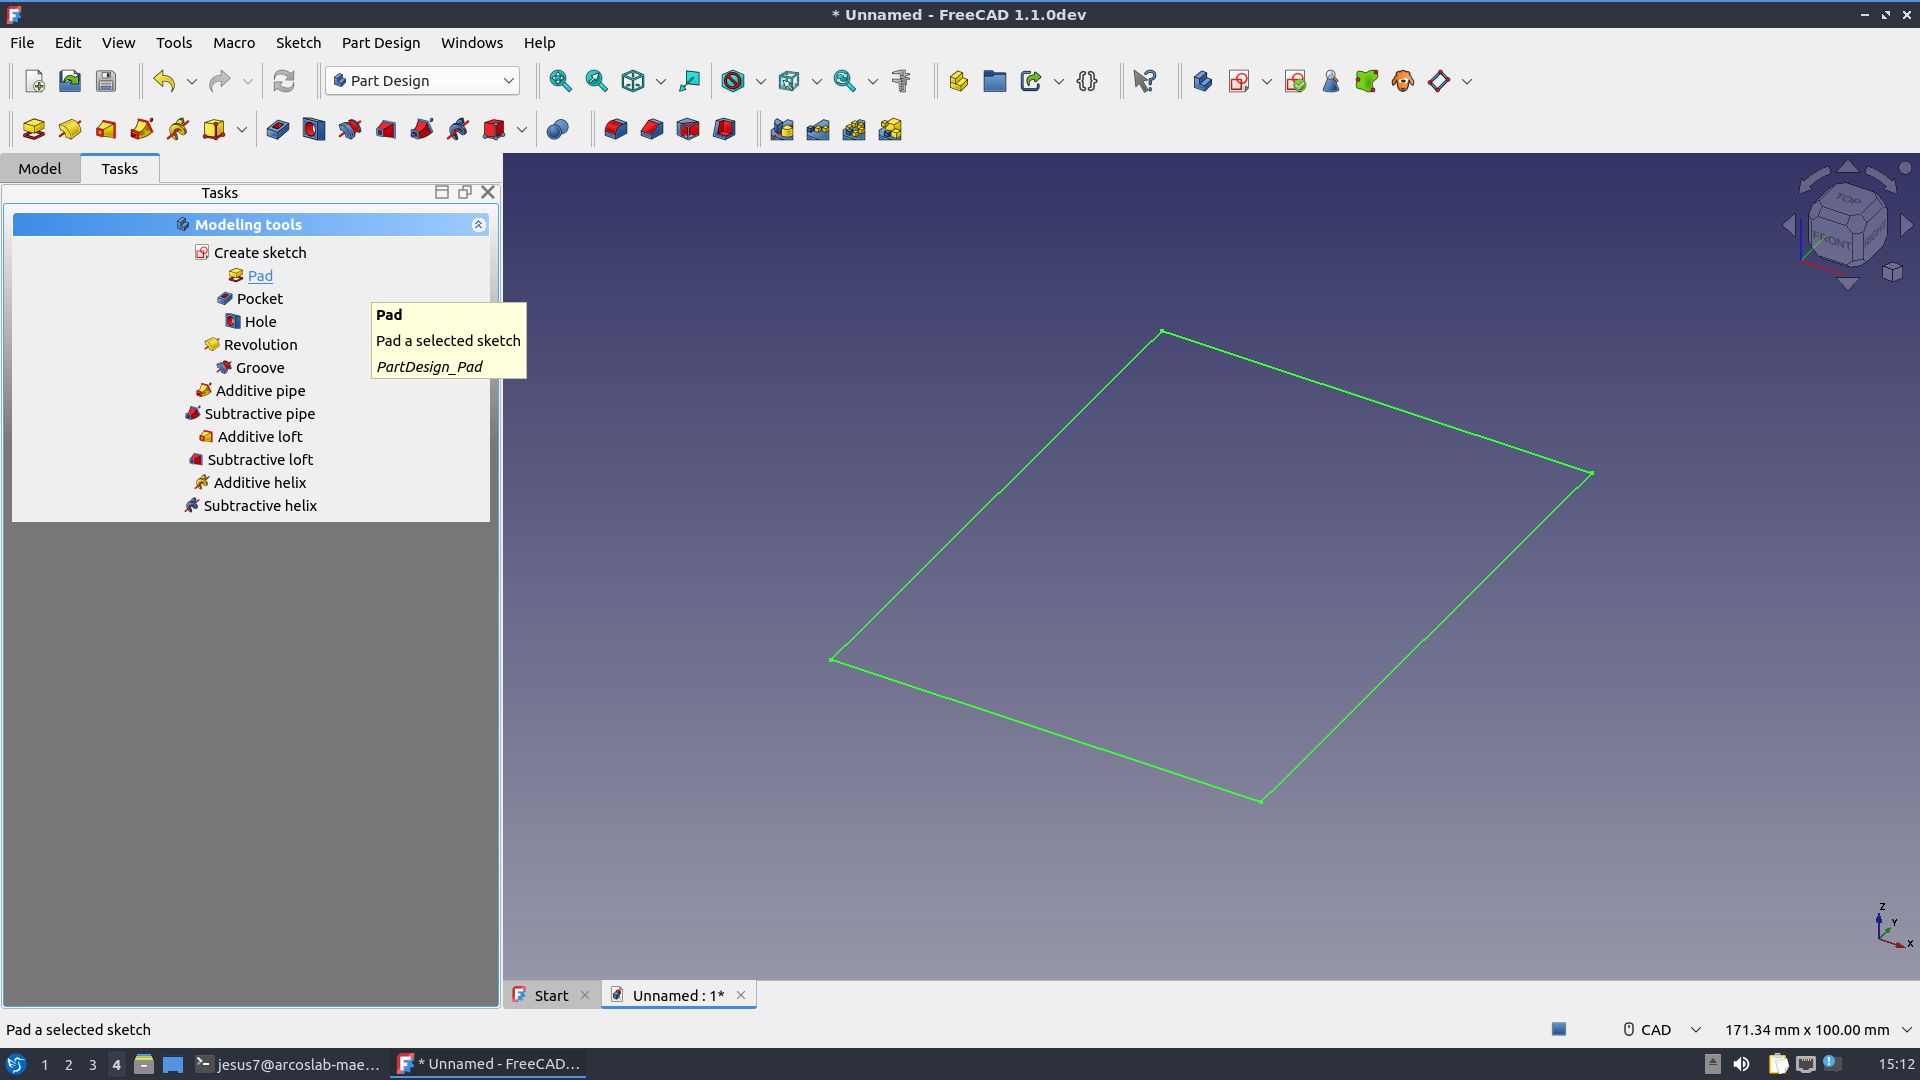Click the Fit selection zoom icon
This screenshot has height=1080, width=1920.
[596, 81]
